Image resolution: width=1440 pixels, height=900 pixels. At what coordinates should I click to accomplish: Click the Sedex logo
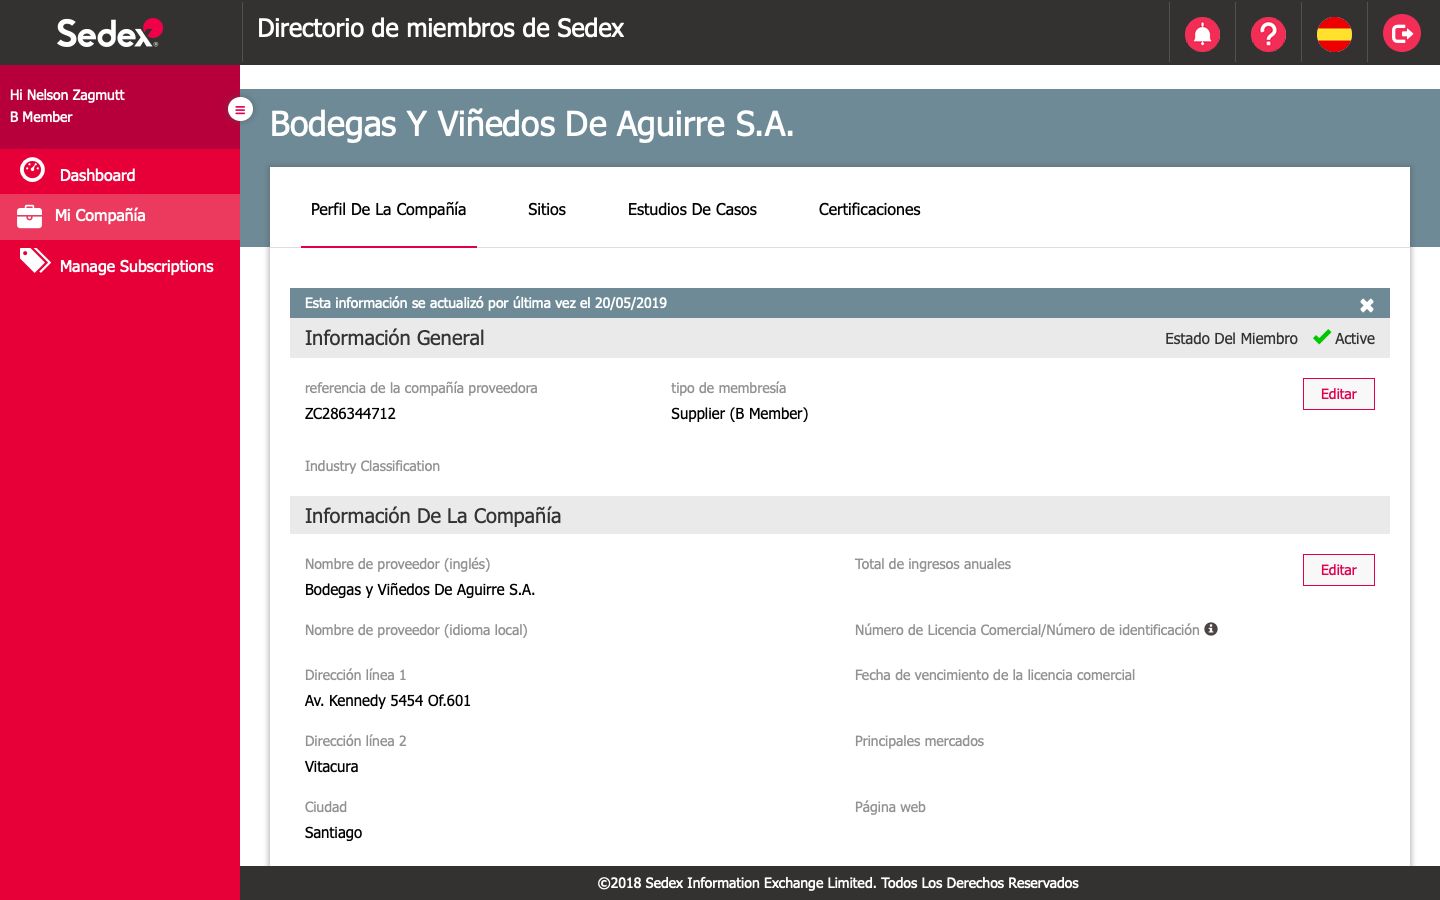[109, 33]
